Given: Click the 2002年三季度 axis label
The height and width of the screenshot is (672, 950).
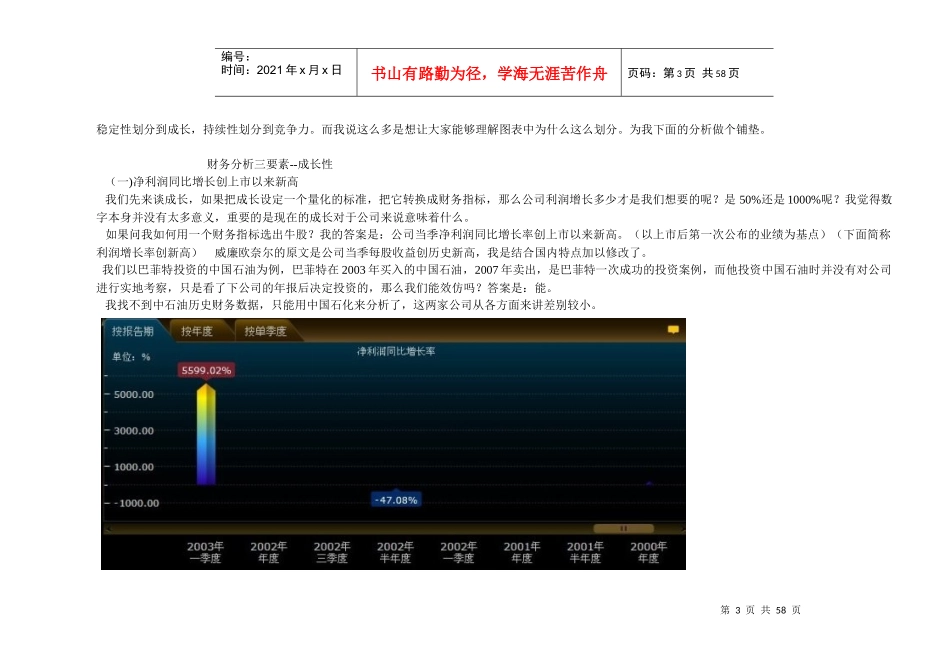Looking at the screenshot, I should coord(332,552).
